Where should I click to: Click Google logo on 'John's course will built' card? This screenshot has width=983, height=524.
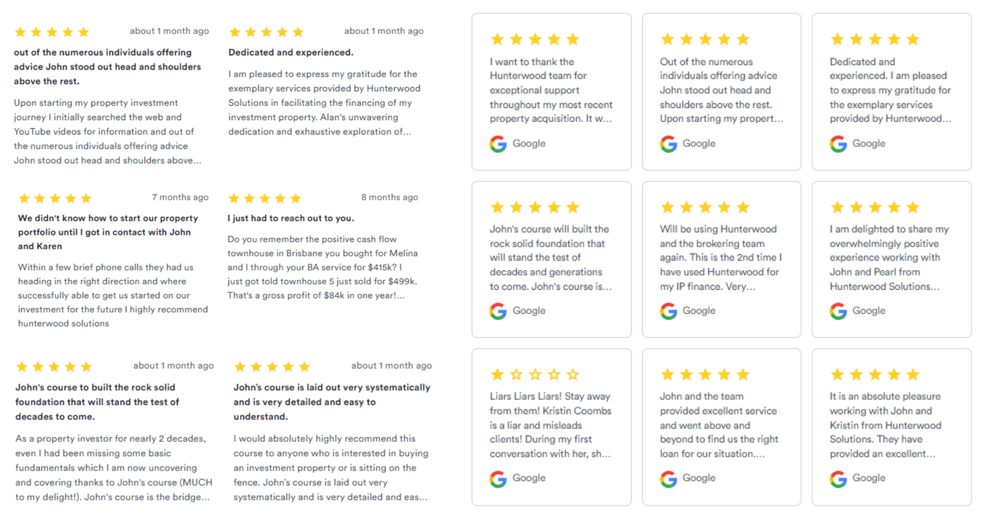point(498,311)
